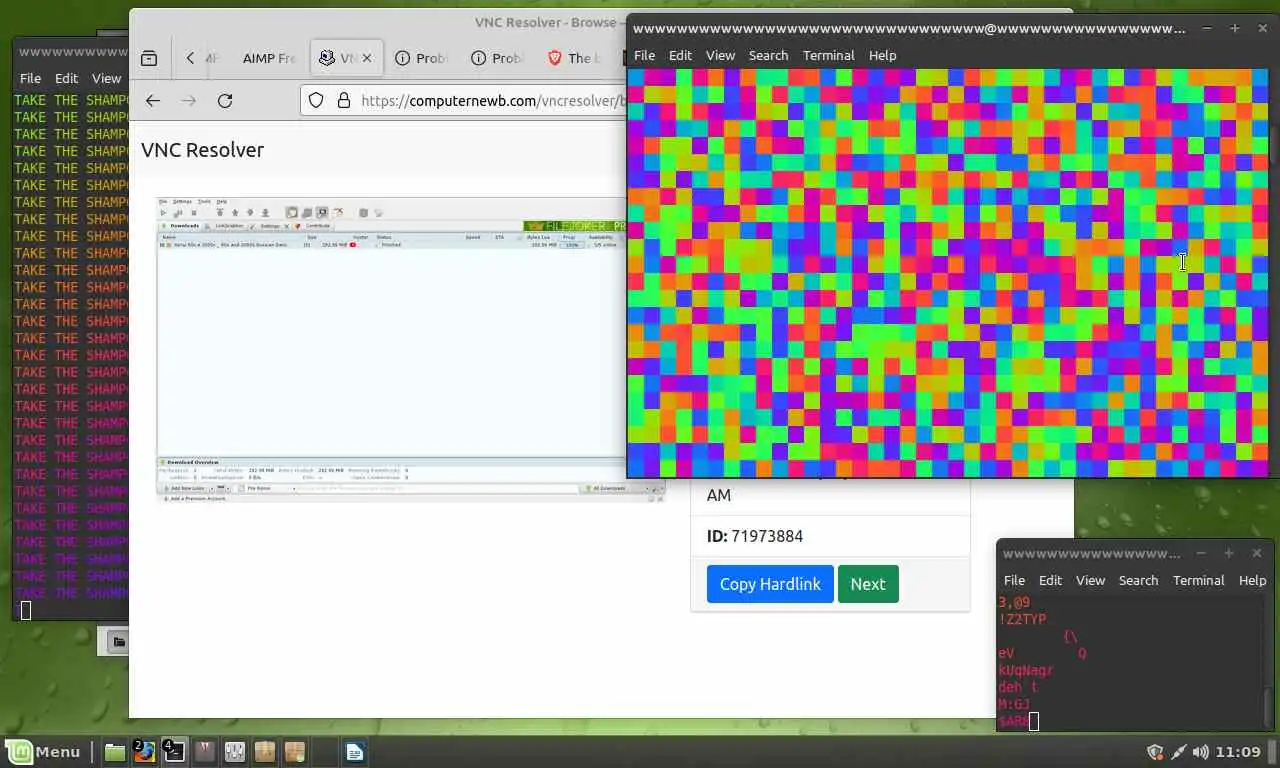Reload the VNC Resolver page
The image size is (1280, 768).
225,100
